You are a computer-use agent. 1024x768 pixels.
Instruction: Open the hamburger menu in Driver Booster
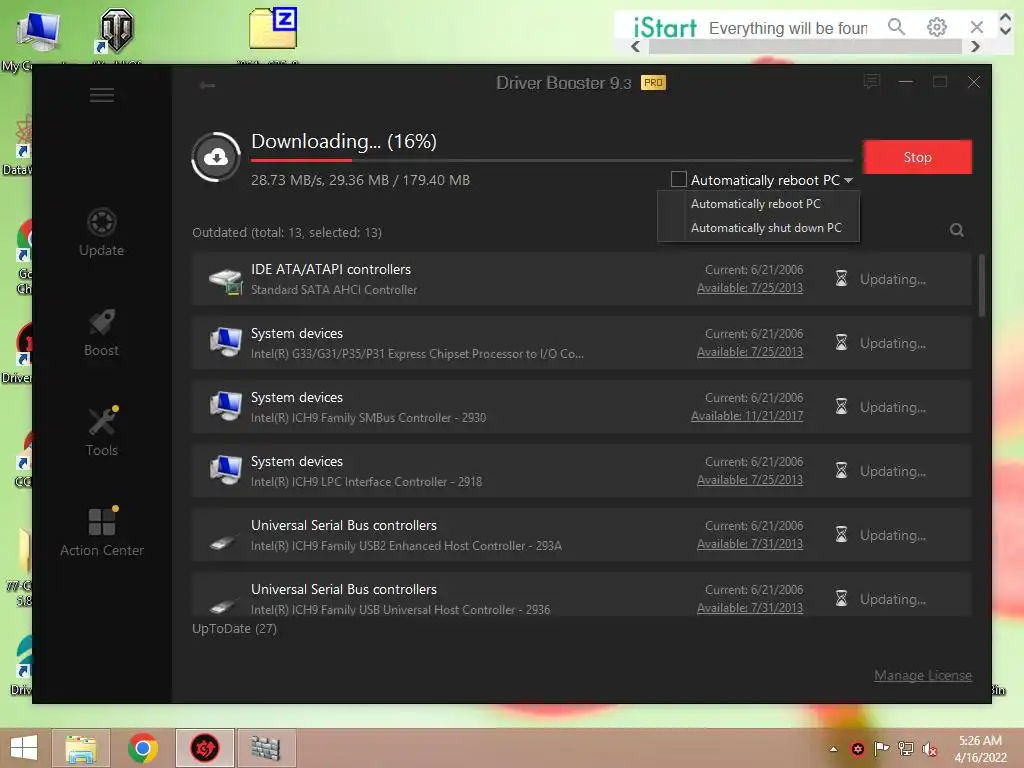(x=101, y=95)
